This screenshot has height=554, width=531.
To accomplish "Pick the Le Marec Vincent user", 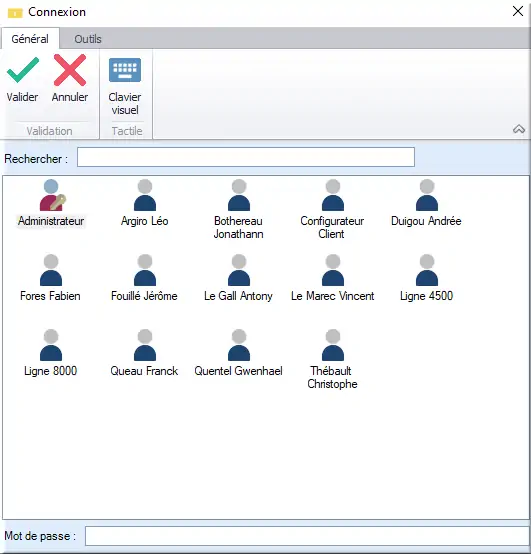I will (333, 270).
